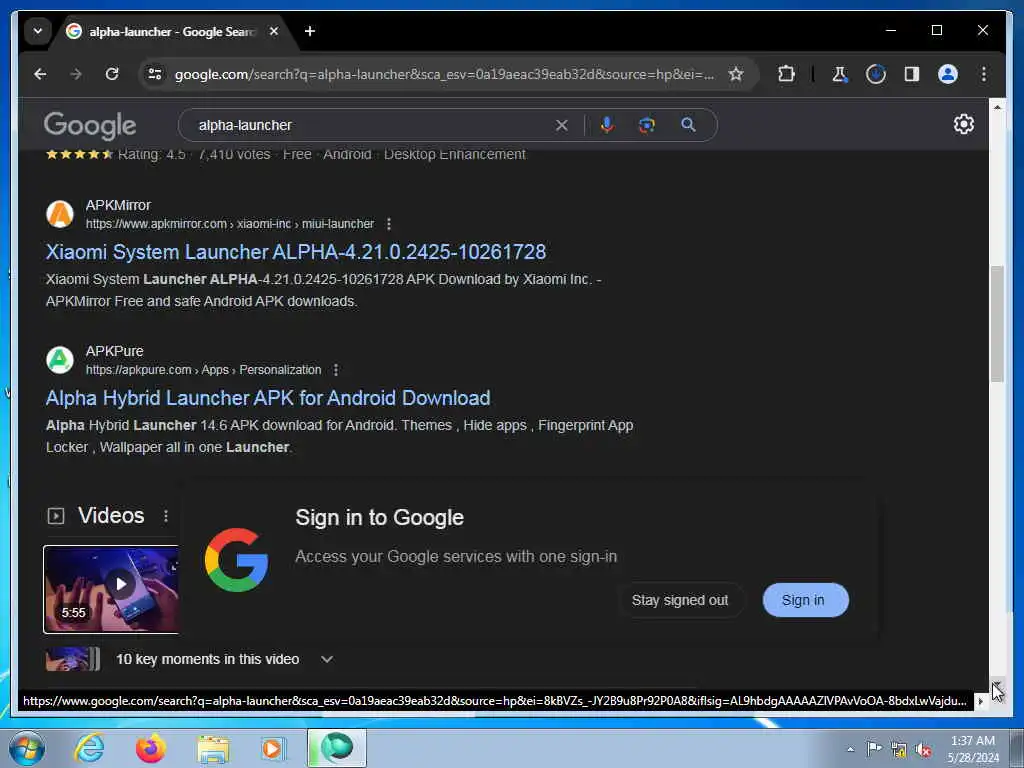
Task: Open the apkmirror.com URL breadcrumb
Action: pyautogui.click(x=230, y=224)
